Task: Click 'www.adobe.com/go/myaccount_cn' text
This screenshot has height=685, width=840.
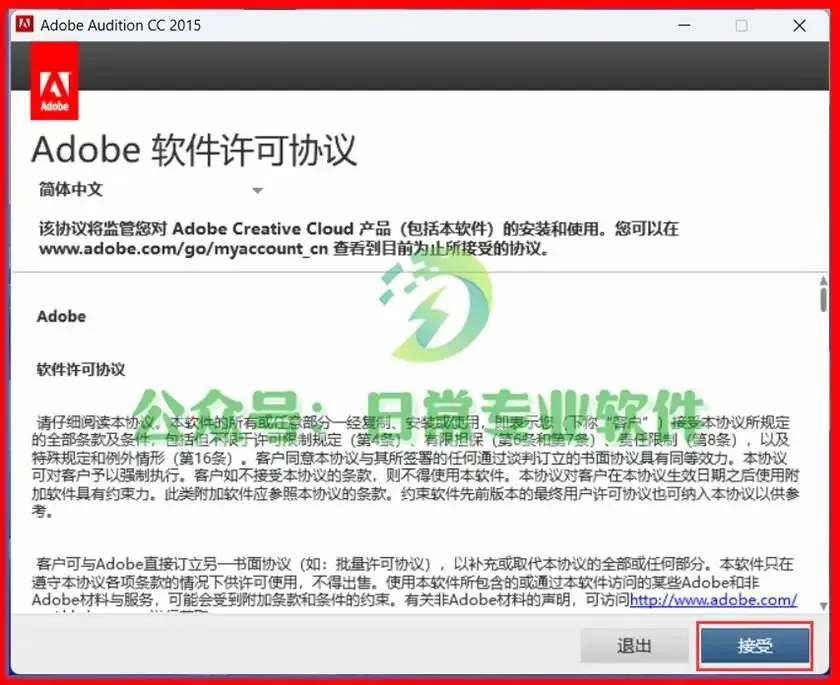Action: tap(183, 249)
